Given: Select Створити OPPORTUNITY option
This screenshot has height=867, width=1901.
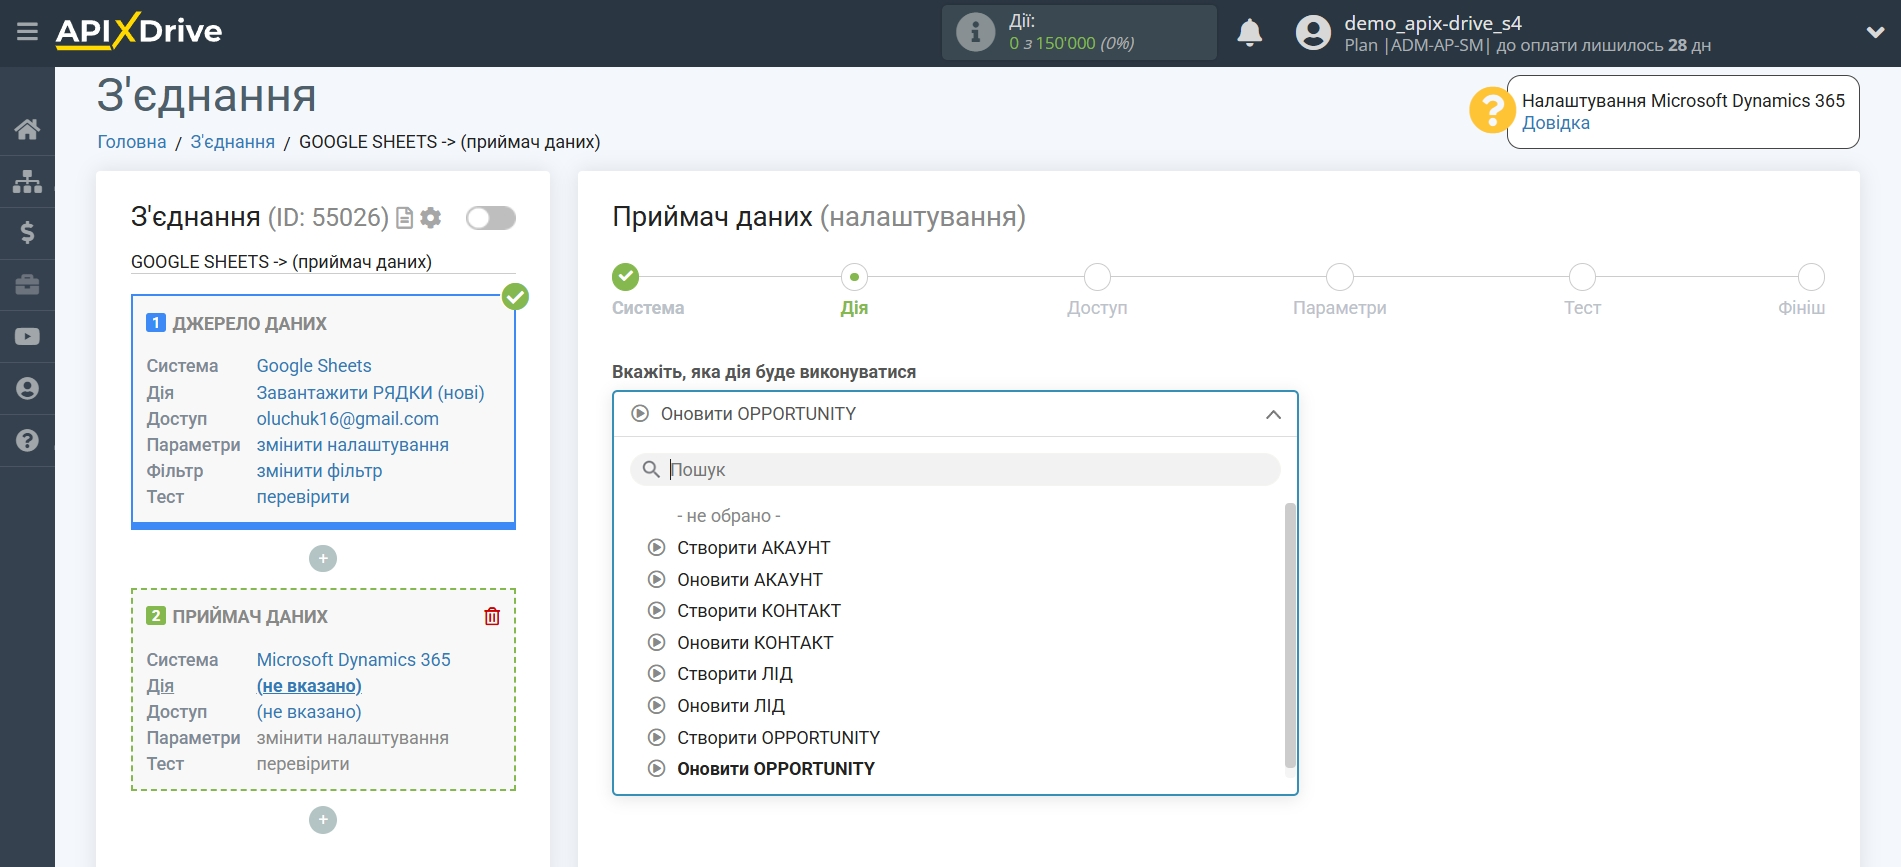Looking at the screenshot, I should pos(778,738).
